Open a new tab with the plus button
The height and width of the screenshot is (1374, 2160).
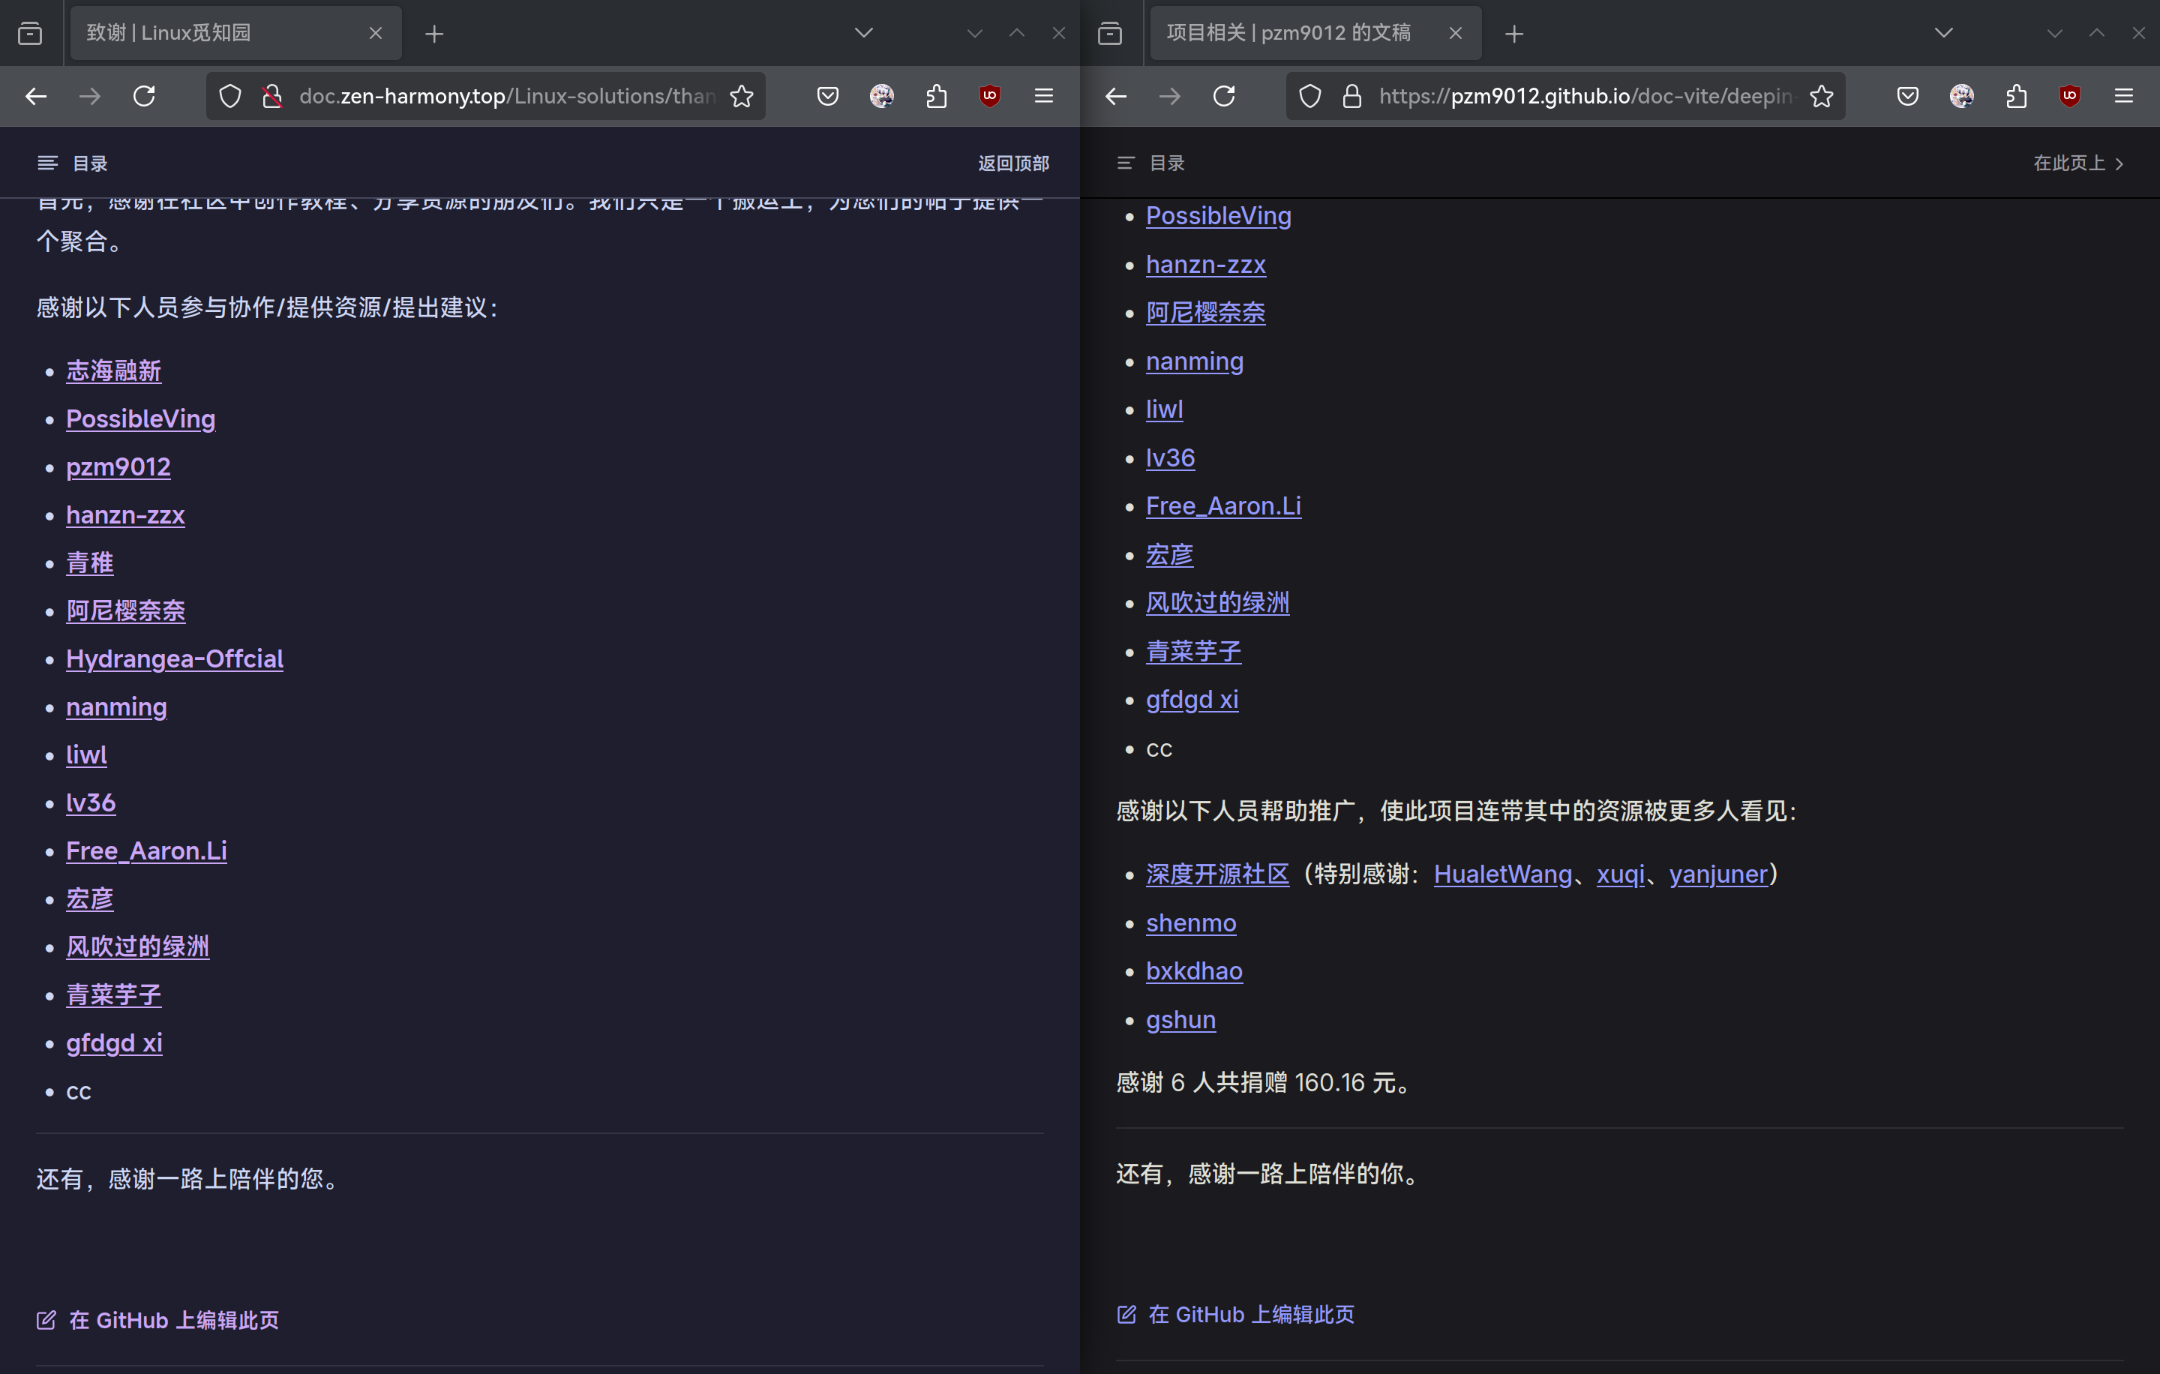(x=434, y=33)
